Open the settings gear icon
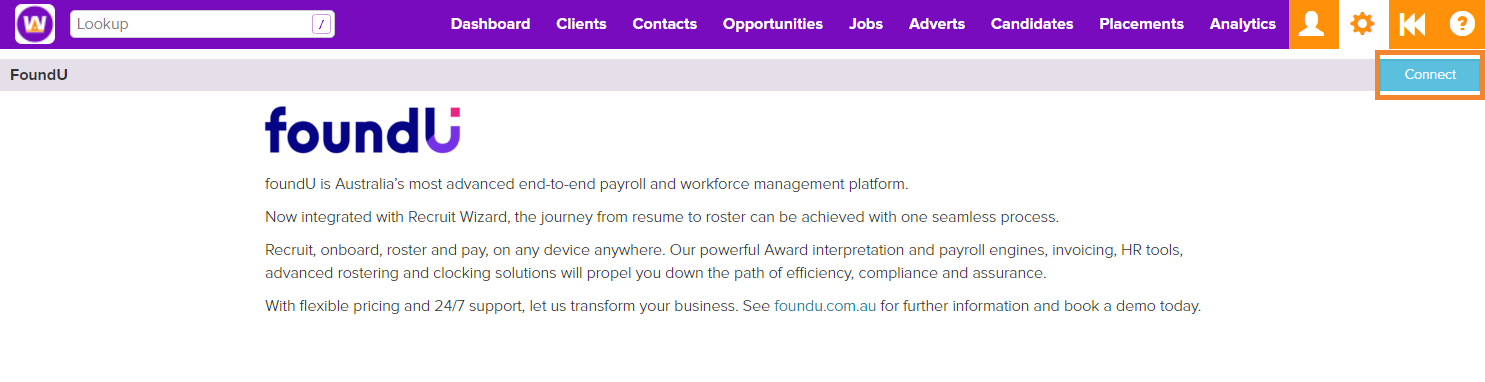1485x382 pixels. coord(1362,24)
